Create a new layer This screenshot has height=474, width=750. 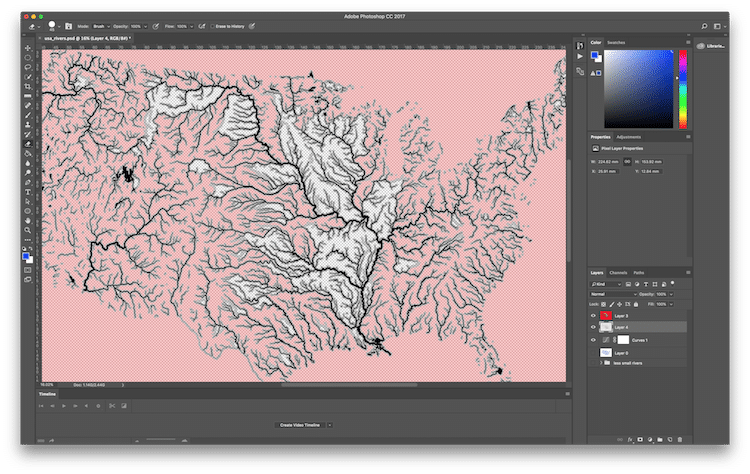click(x=670, y=439)
